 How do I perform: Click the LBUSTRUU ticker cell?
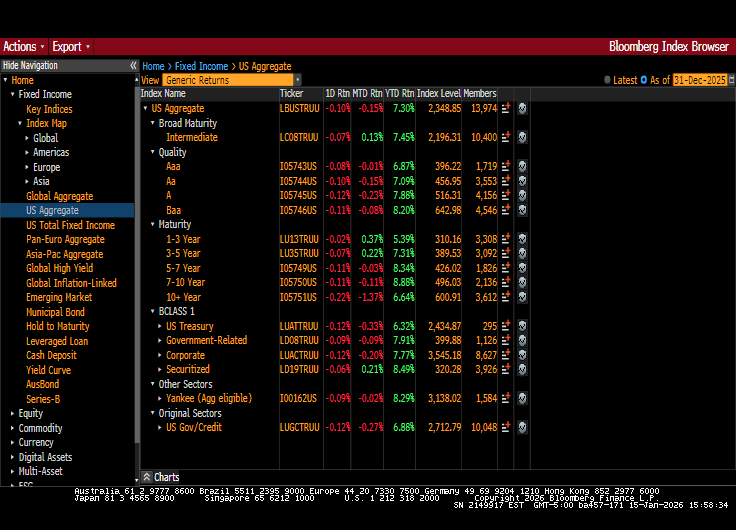click(299, 108)
